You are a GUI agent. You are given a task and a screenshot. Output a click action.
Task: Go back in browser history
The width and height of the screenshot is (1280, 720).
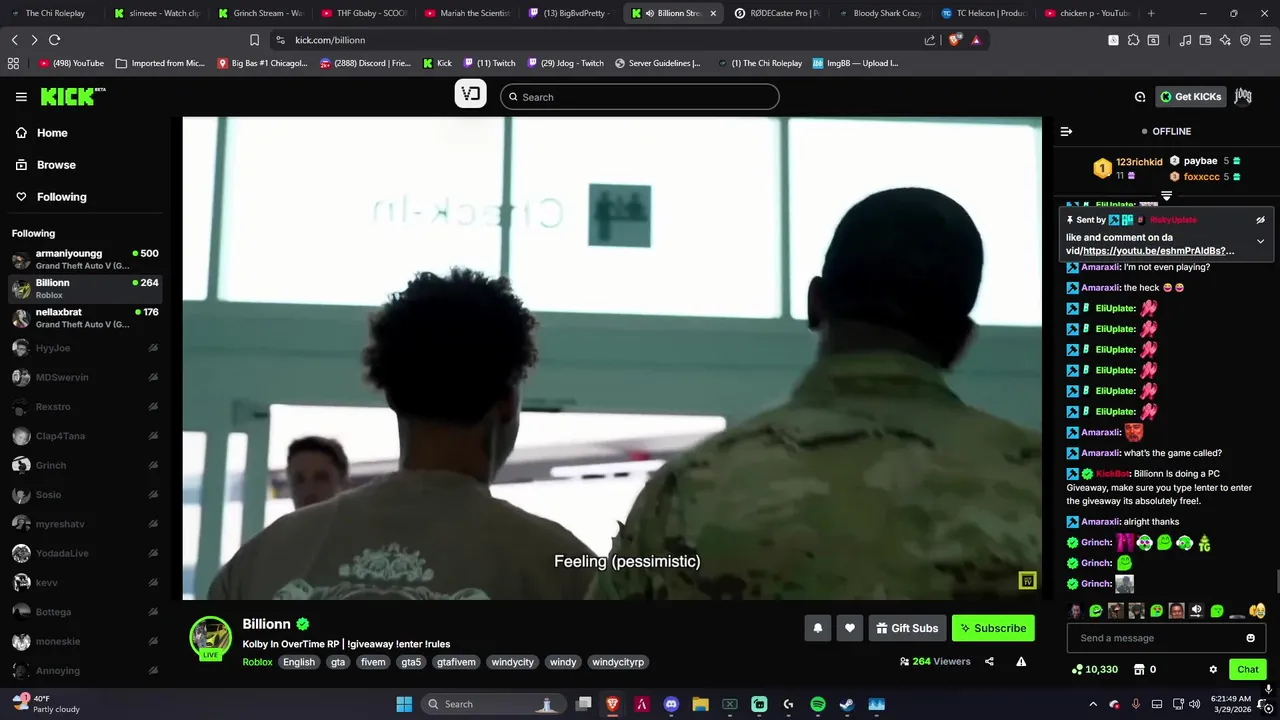14,40
